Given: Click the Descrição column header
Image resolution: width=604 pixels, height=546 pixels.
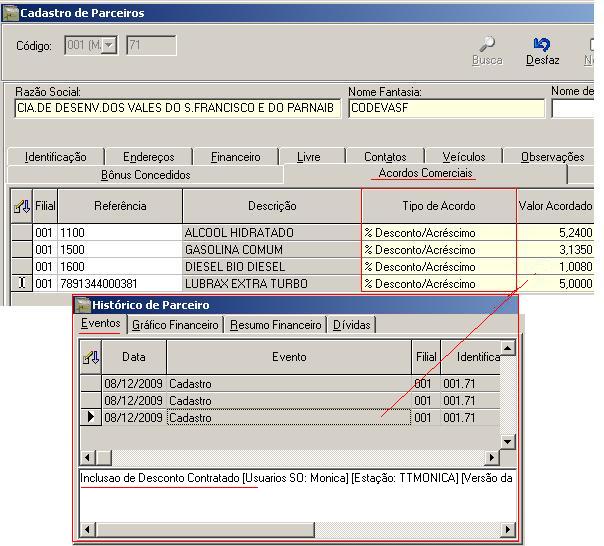Looking at the screenshot, I should (x=272, y=206).
